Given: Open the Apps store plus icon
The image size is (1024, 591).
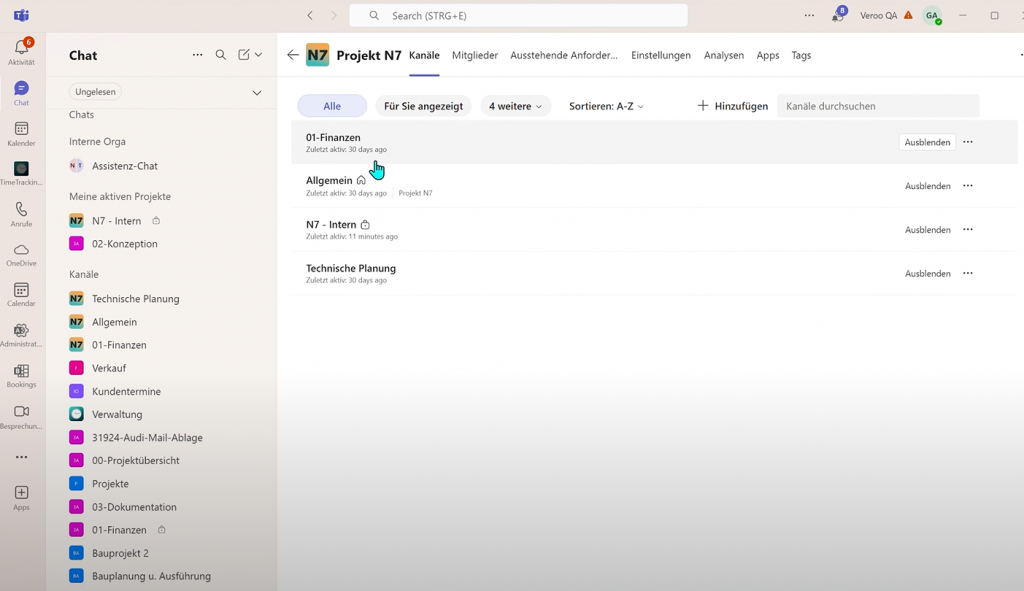Looking at the screenshot, I should (22, 492).
